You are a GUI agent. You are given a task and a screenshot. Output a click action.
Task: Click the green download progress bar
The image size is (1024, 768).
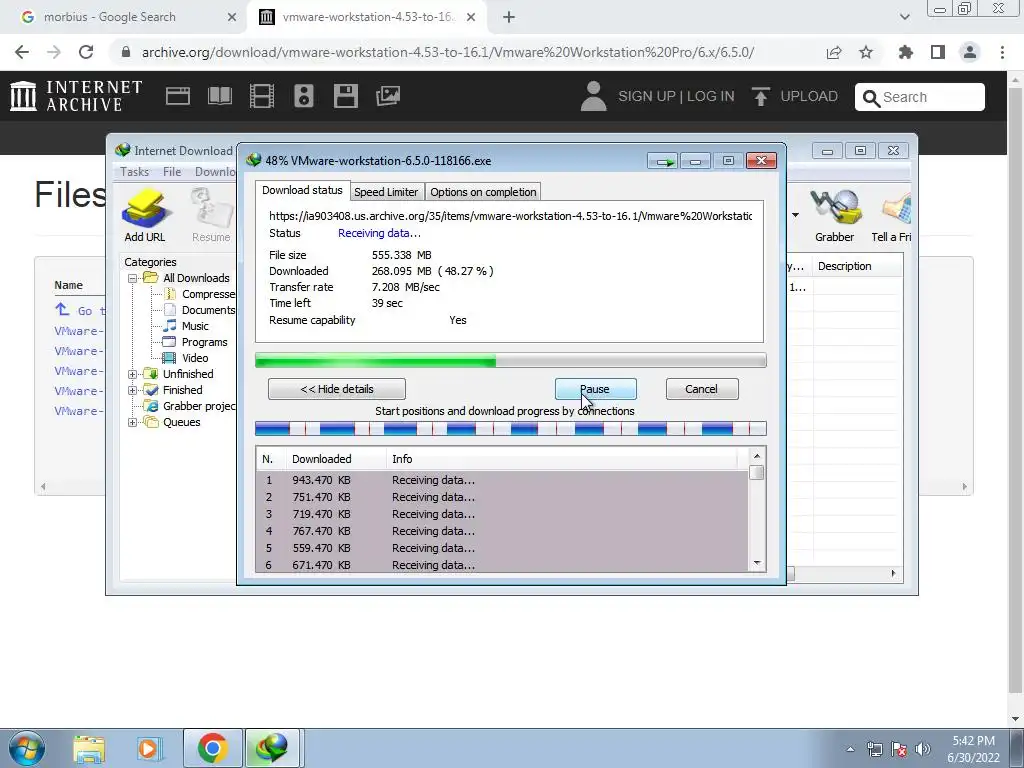click(x=511, y=360)
